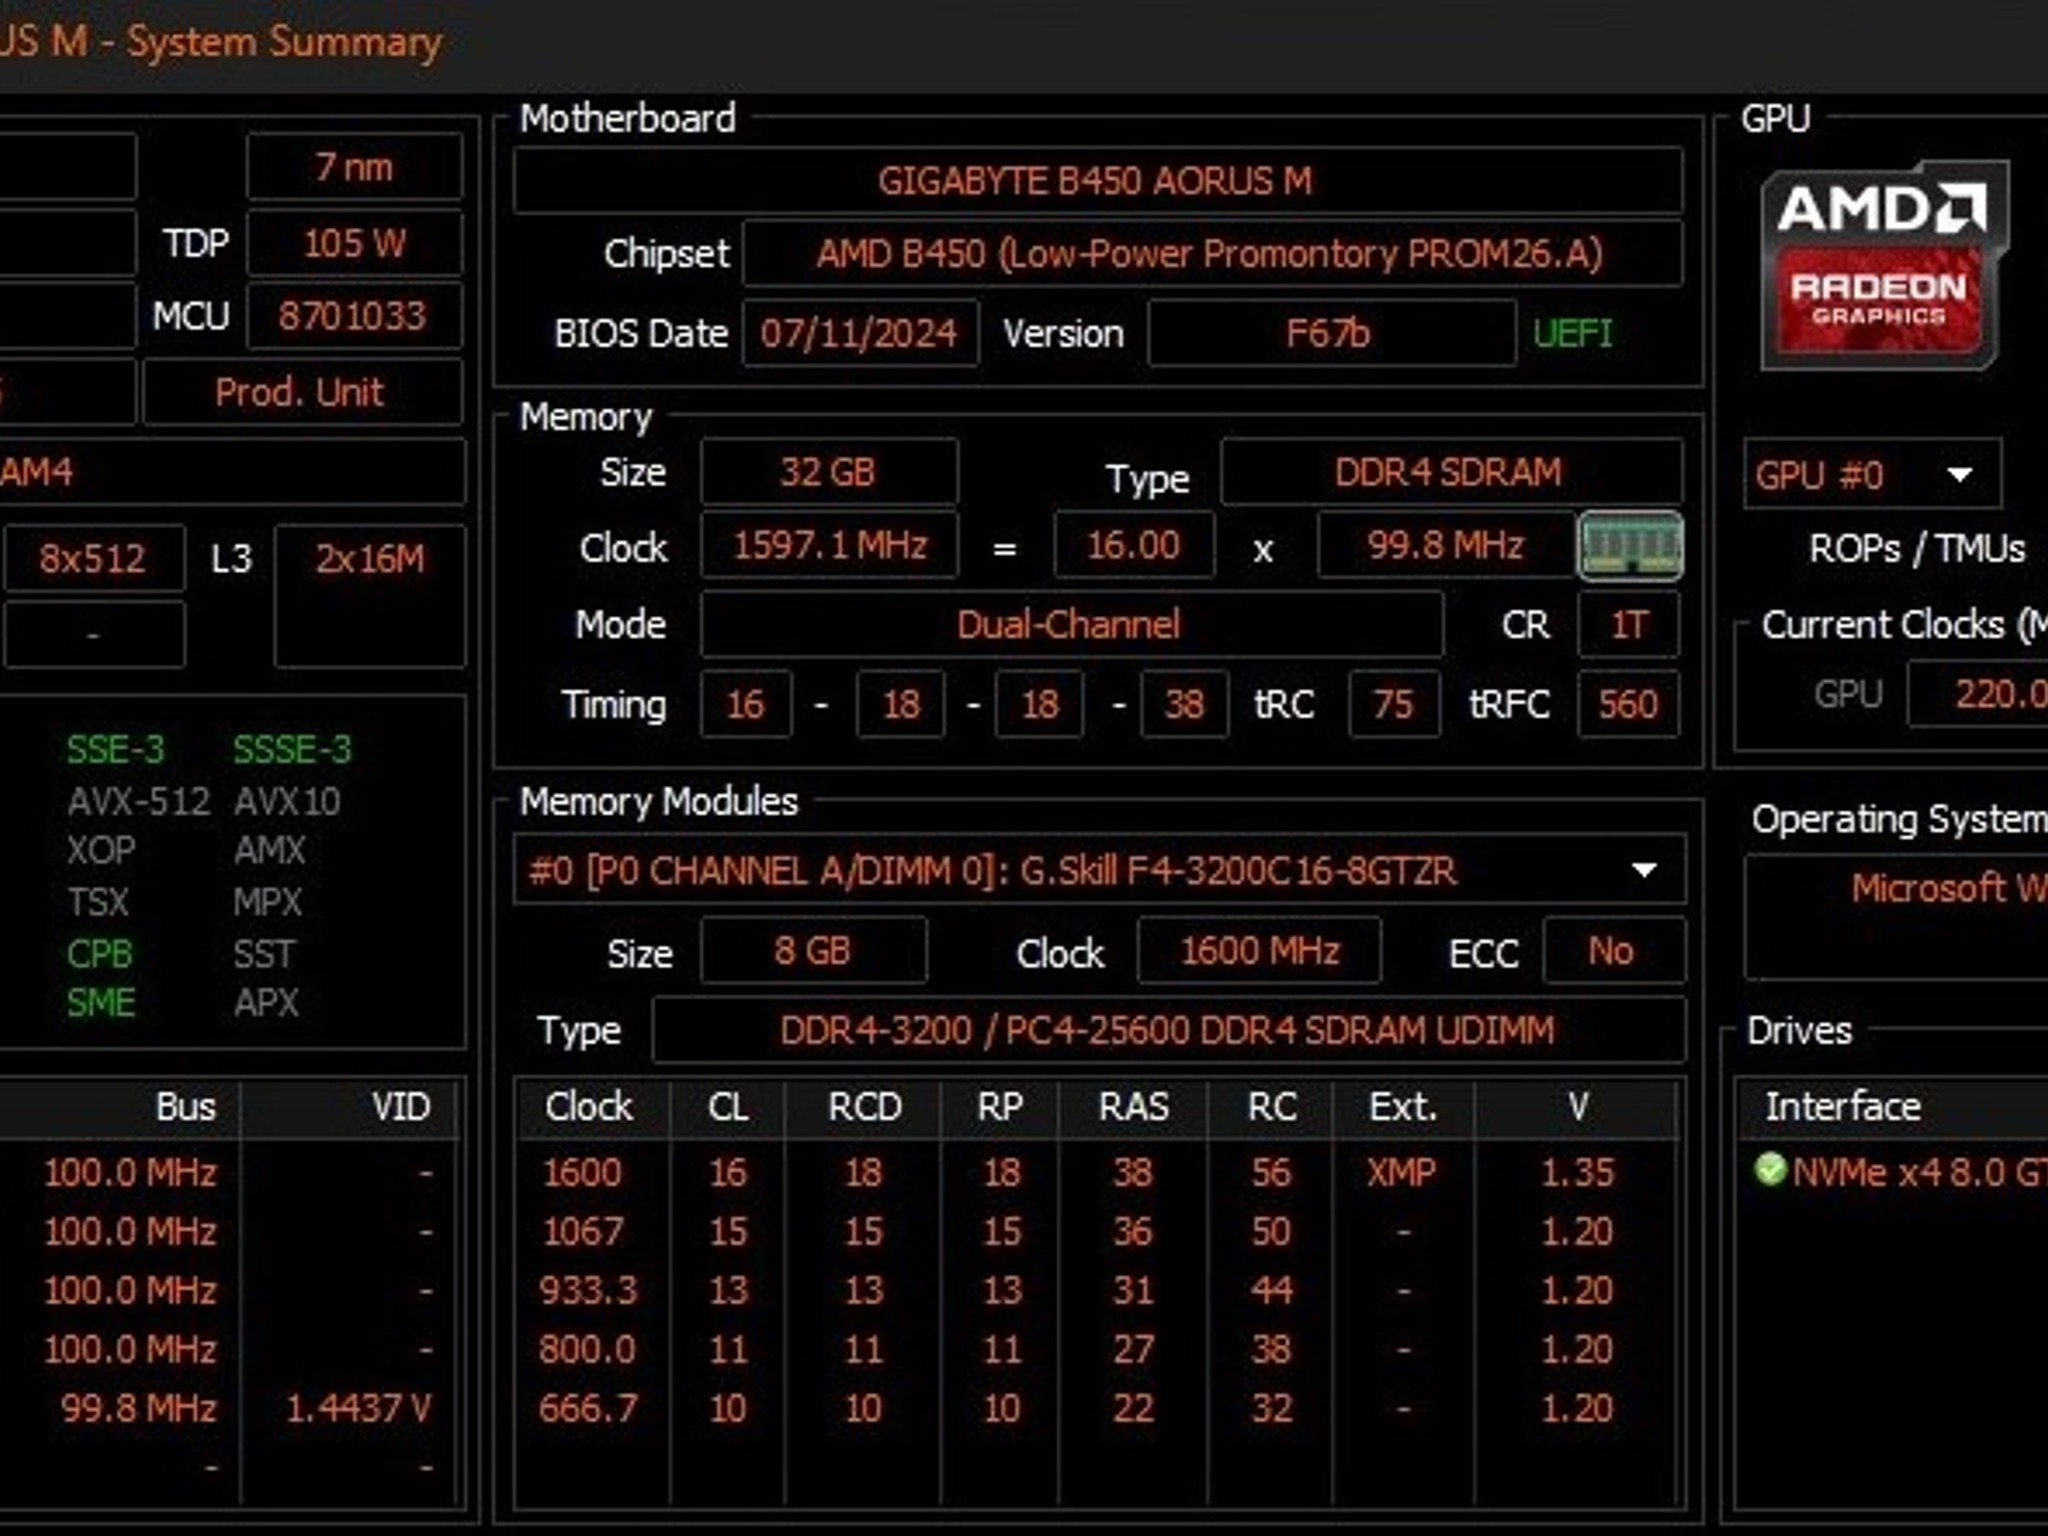The height and width of the screenshot is (1536, 2048).
Task: Select the 800.0 clock timing row
Action: click(x=1098, y=1349)
